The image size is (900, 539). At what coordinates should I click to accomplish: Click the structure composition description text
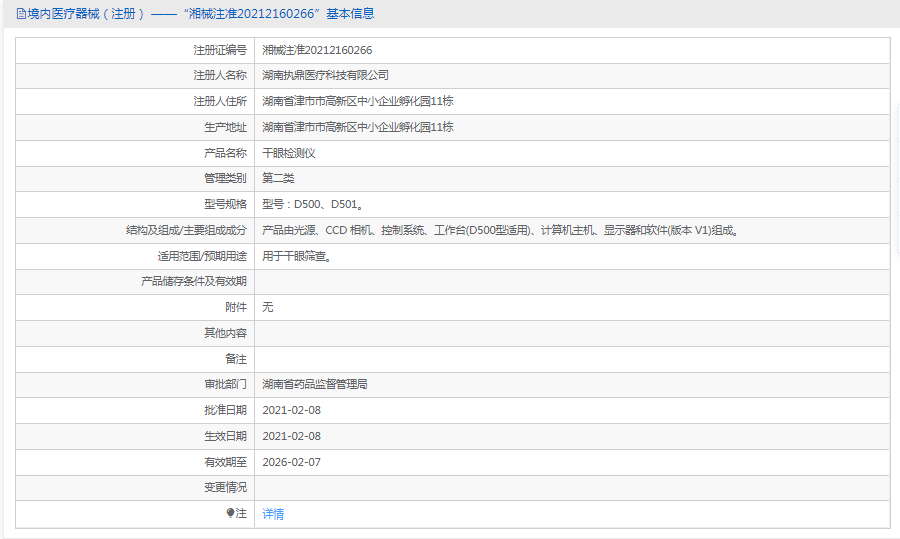click(x=501, y=230)
